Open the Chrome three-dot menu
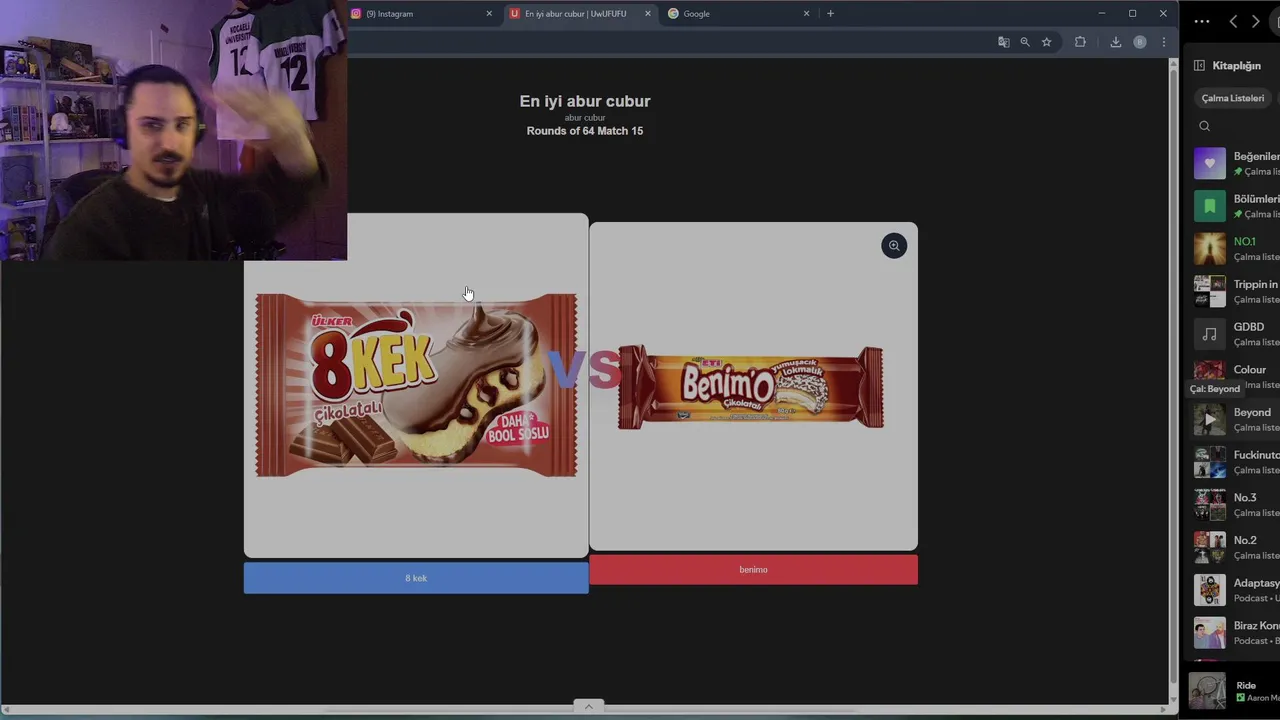 (1164, 42)
